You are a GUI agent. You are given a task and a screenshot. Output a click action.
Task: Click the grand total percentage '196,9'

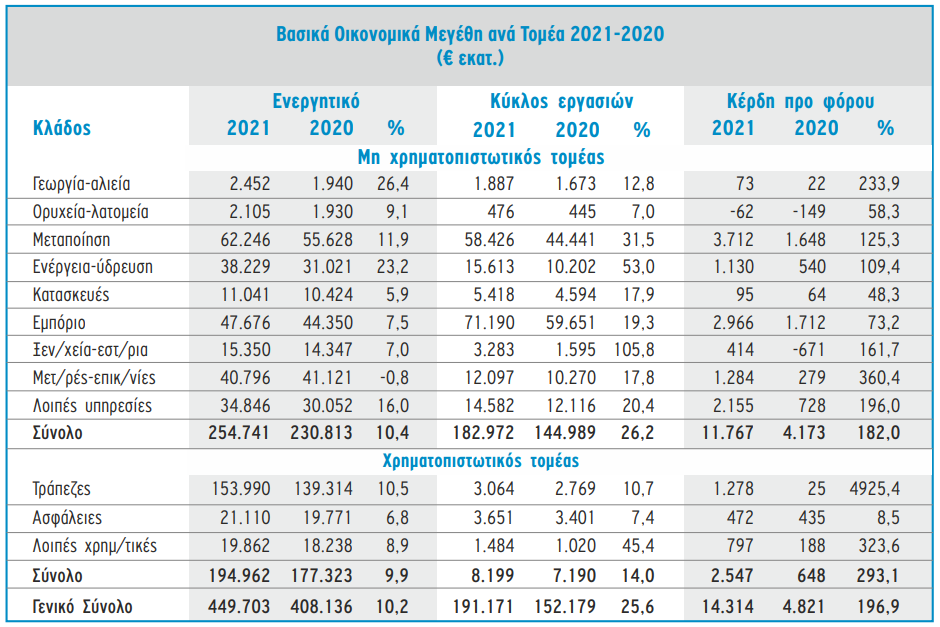pos(878,606)
